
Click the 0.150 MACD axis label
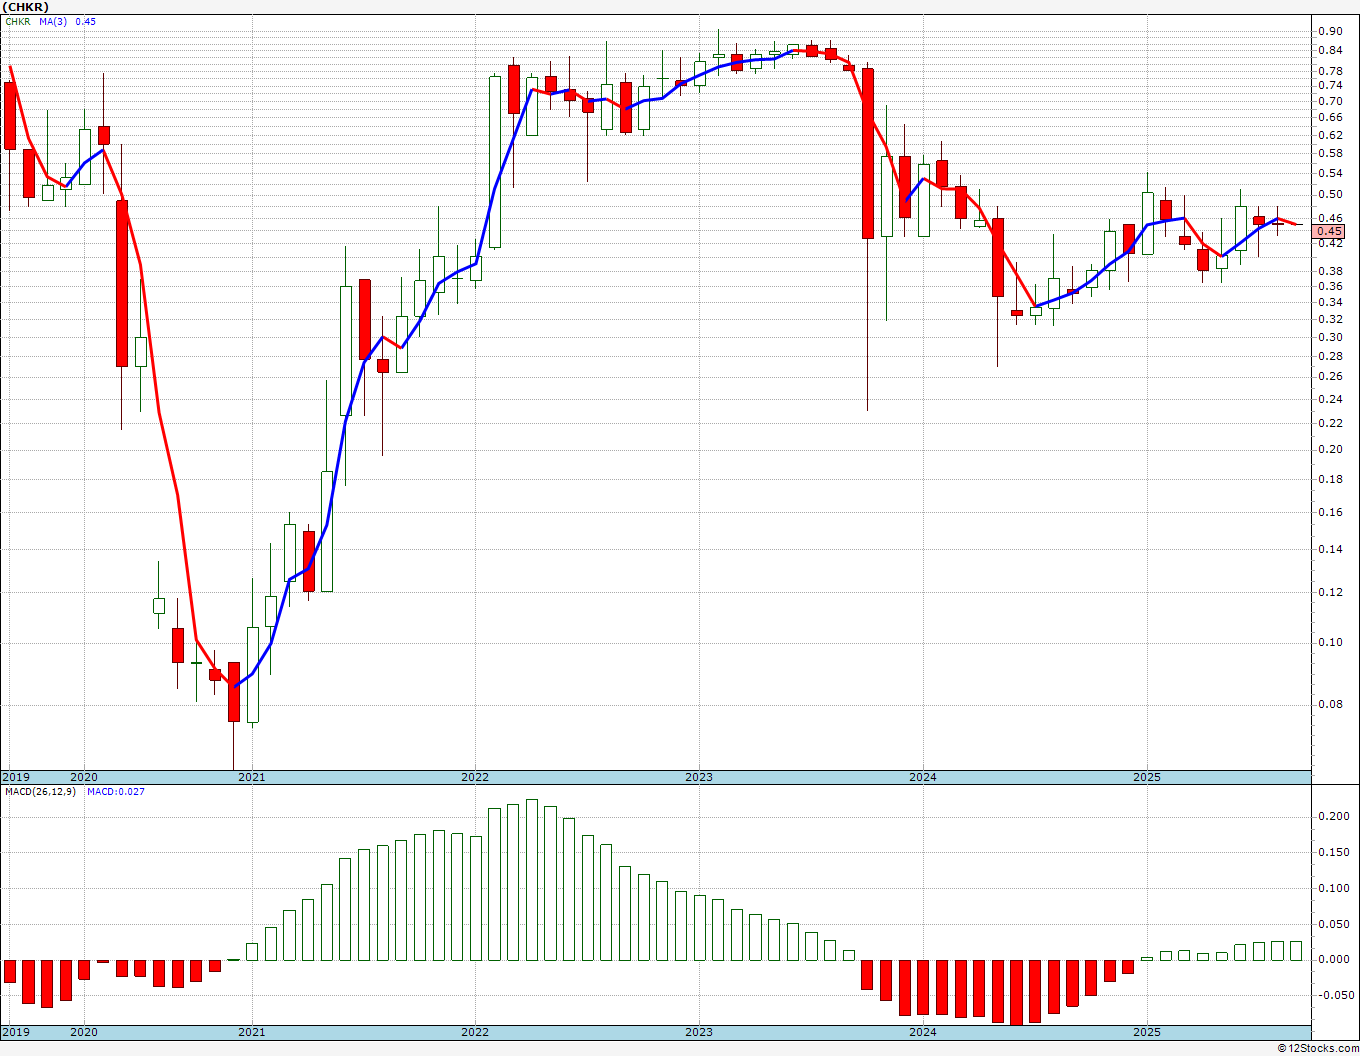tap(1333, 852)
